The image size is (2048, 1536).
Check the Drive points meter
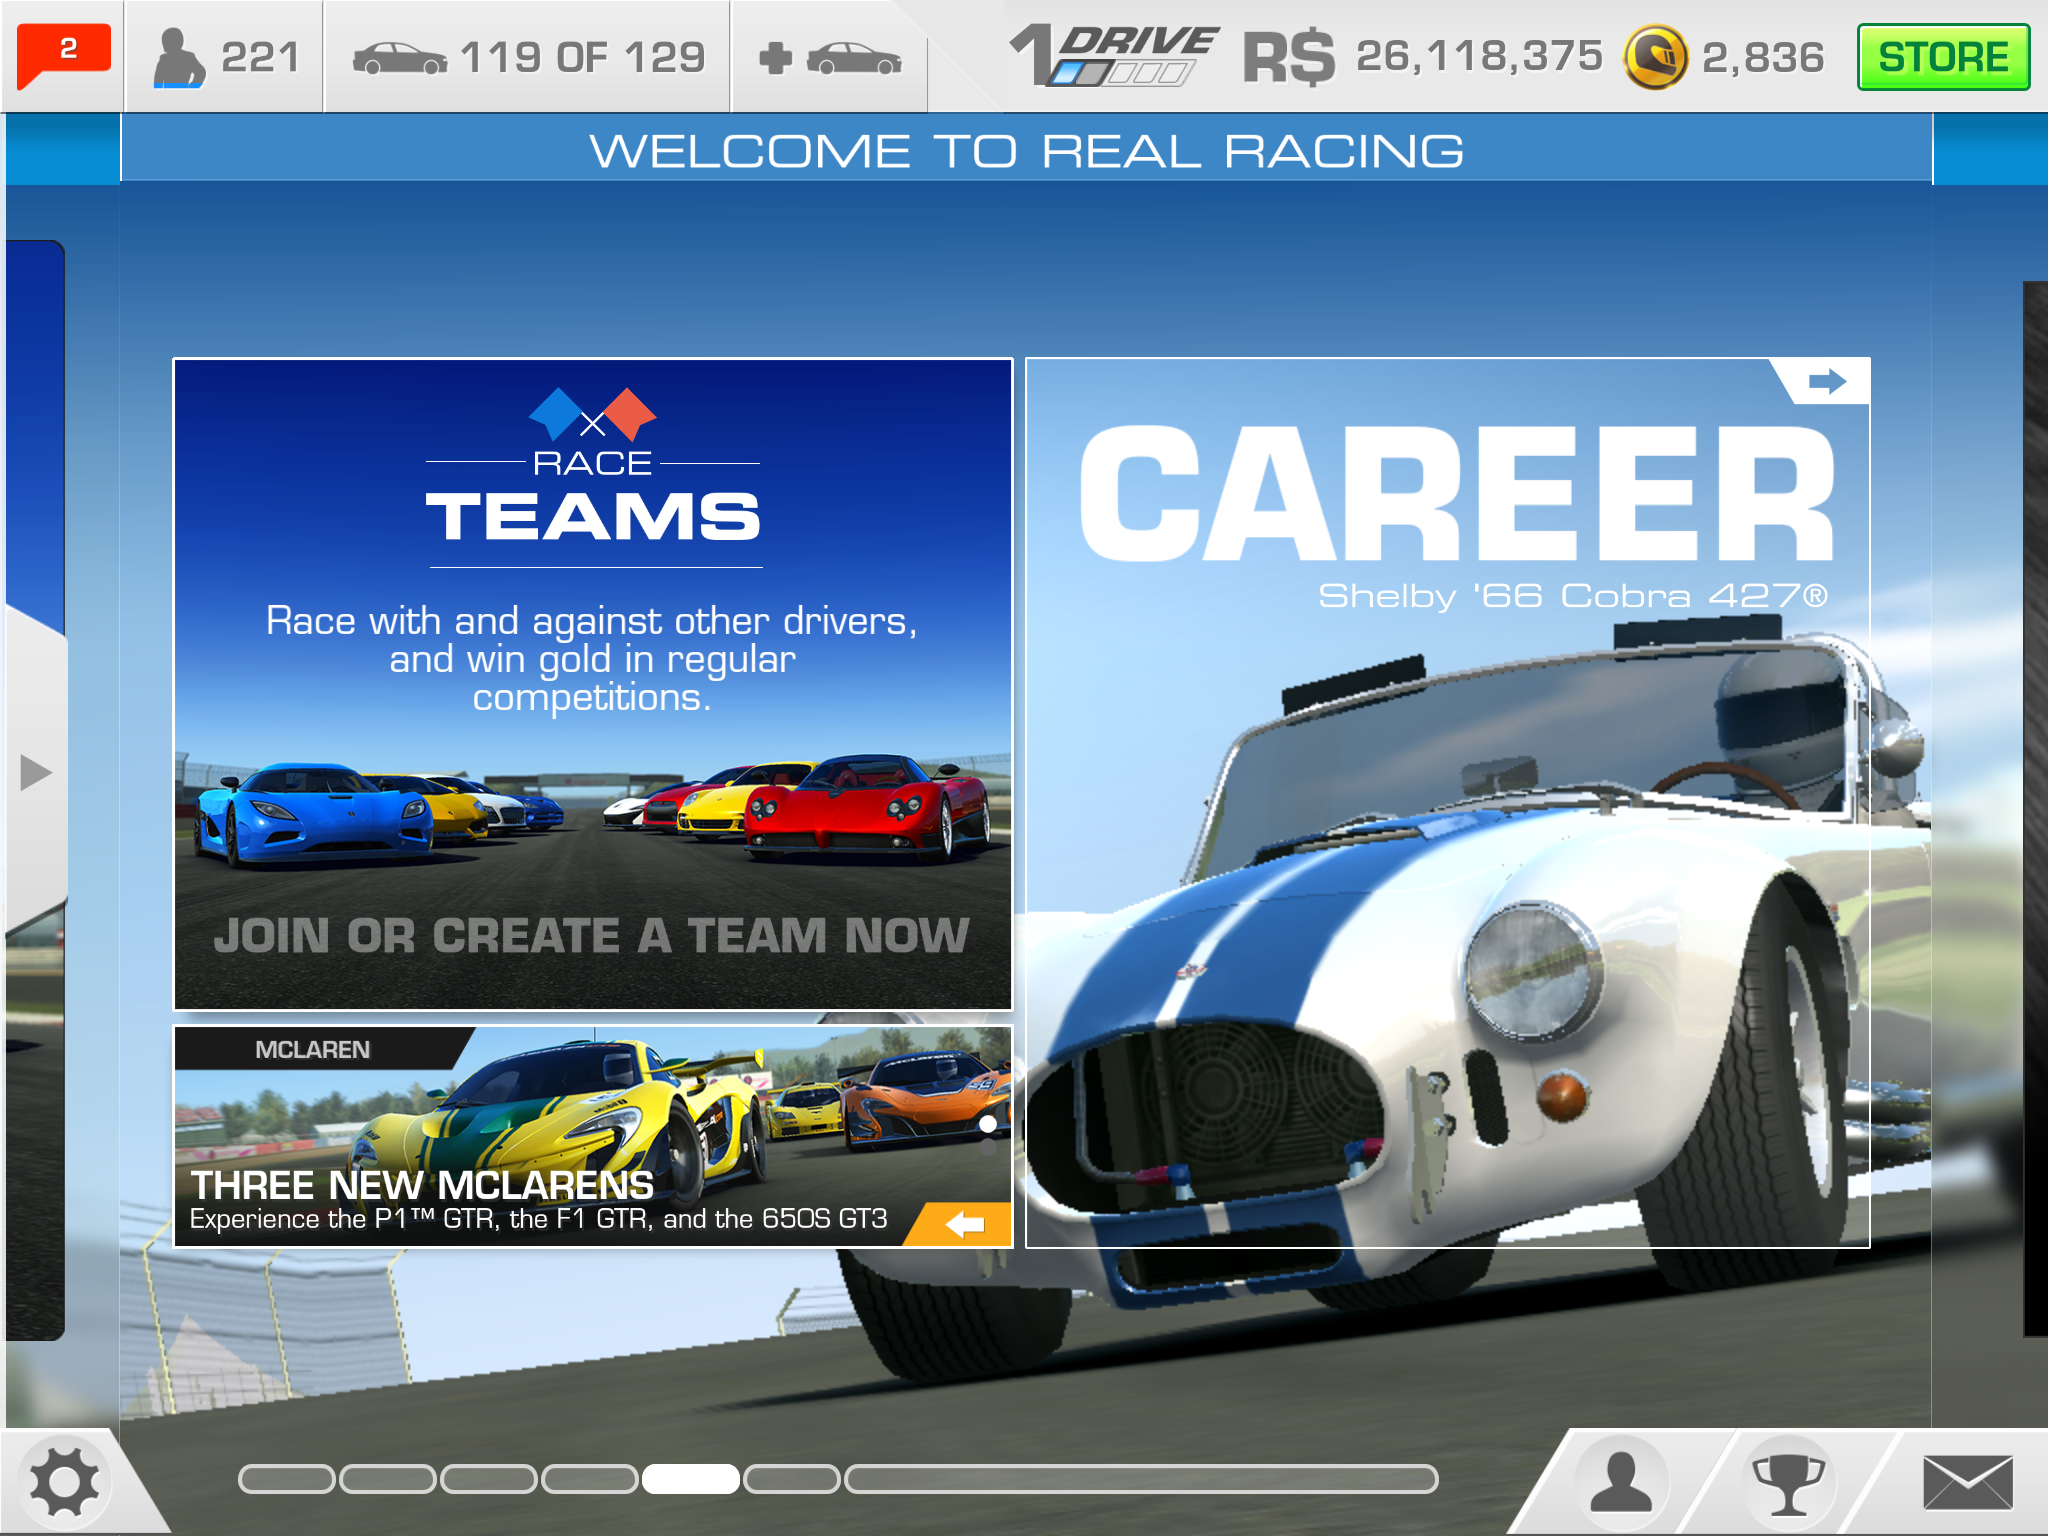(1114, 56)
